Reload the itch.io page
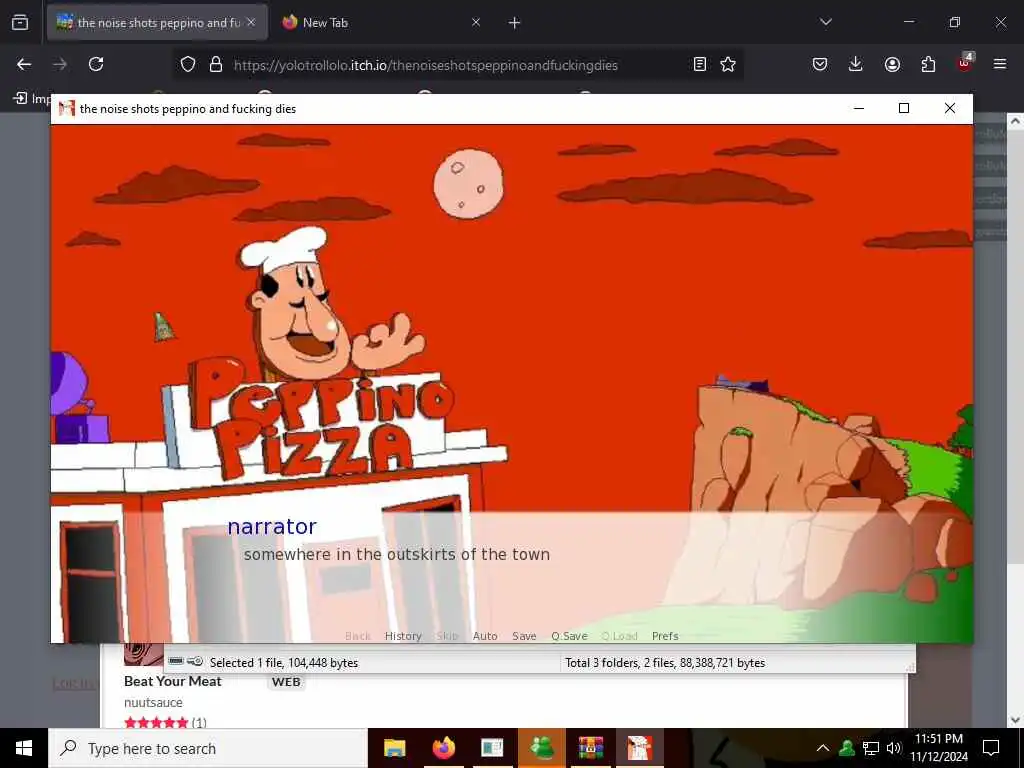This screenshot has width=1024, height=768. point(96,64)
